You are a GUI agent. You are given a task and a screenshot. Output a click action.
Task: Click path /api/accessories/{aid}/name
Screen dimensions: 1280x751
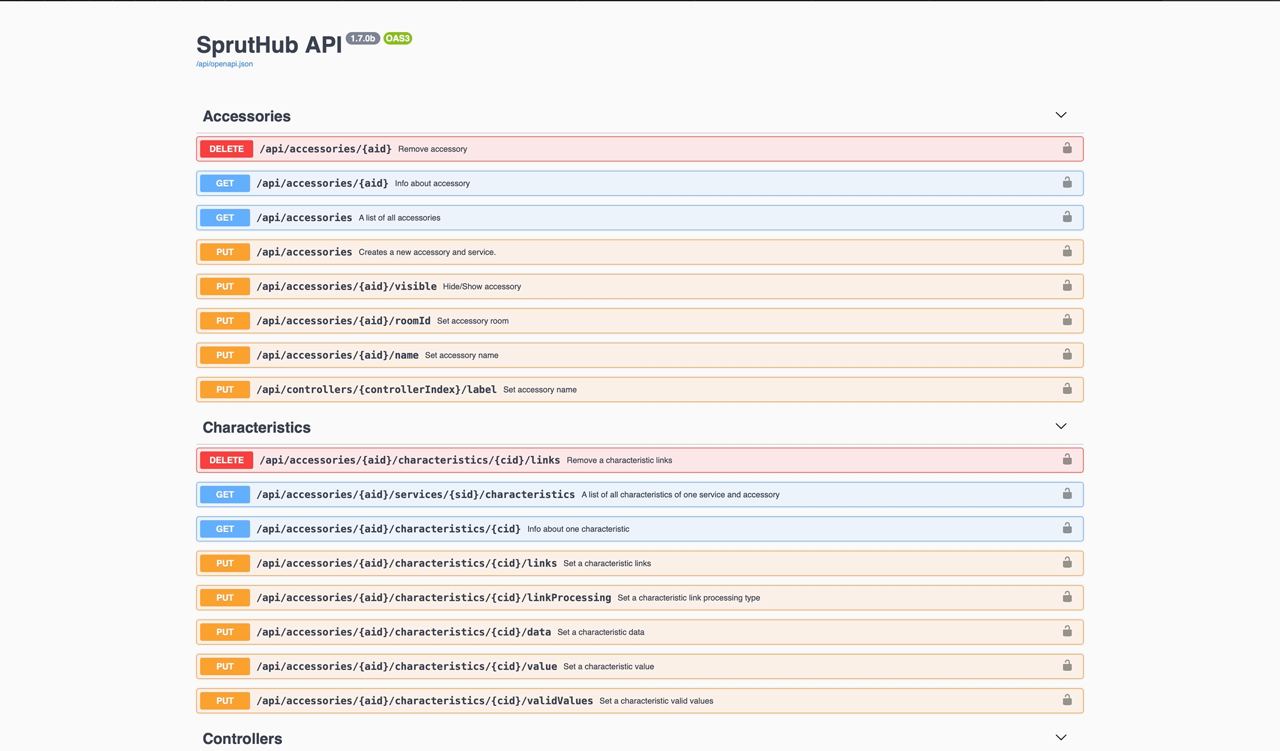point(338,355)
